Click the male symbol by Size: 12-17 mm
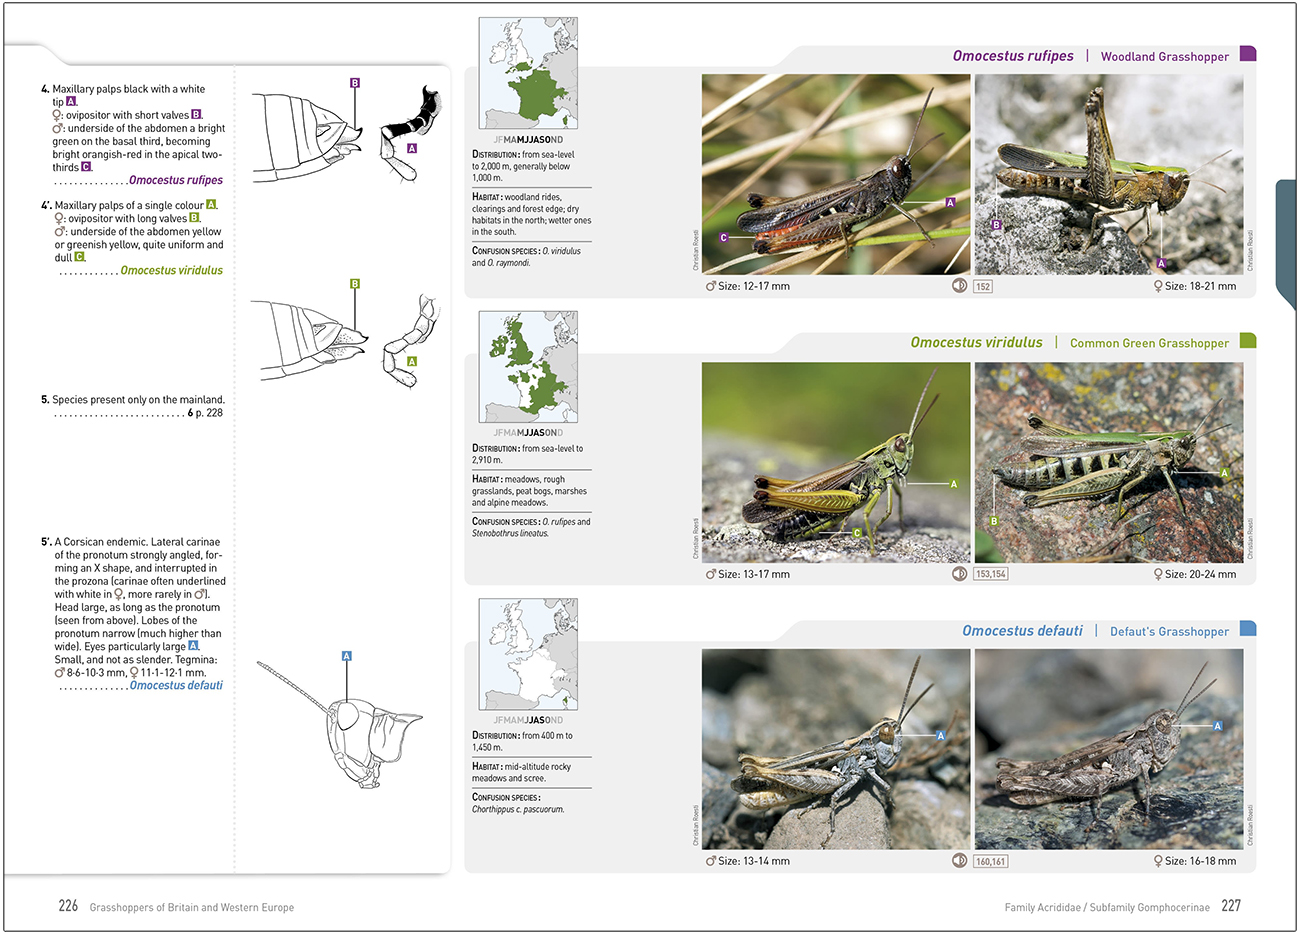Image resolution: width=1300 pixels, height=934 pixels. click(711, 287)
